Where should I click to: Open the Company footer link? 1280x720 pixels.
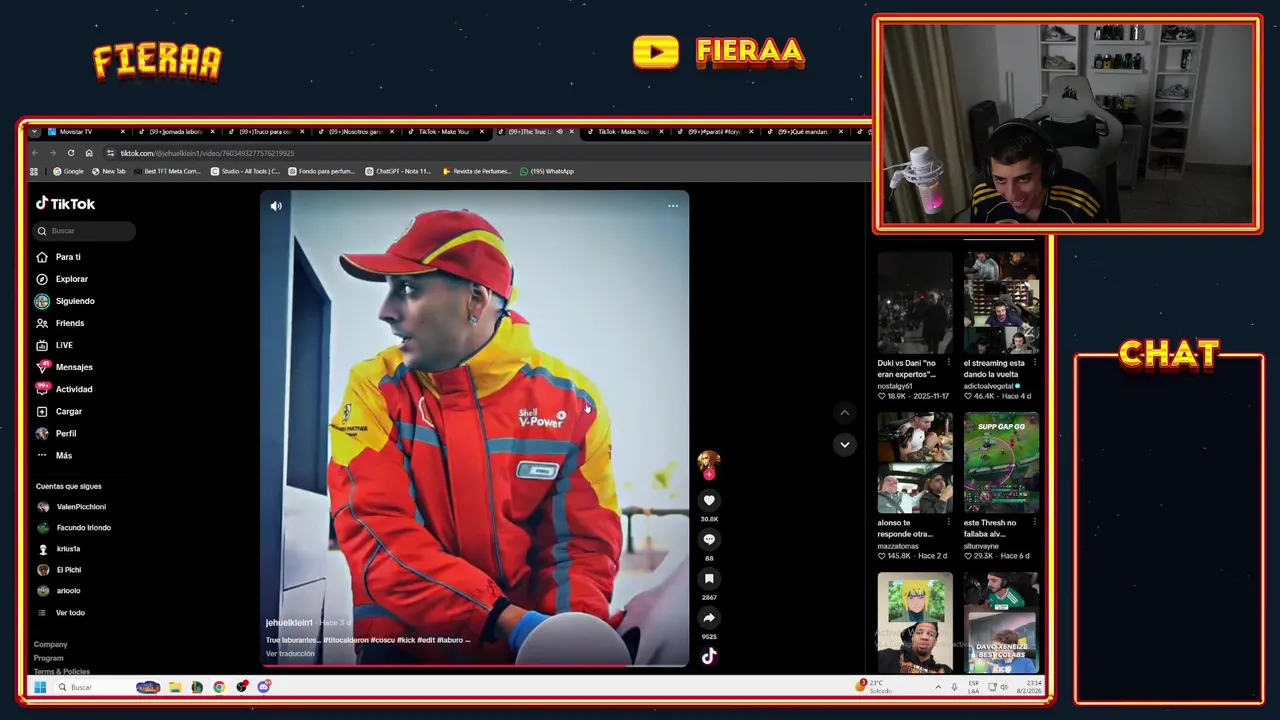click(50, 644)
